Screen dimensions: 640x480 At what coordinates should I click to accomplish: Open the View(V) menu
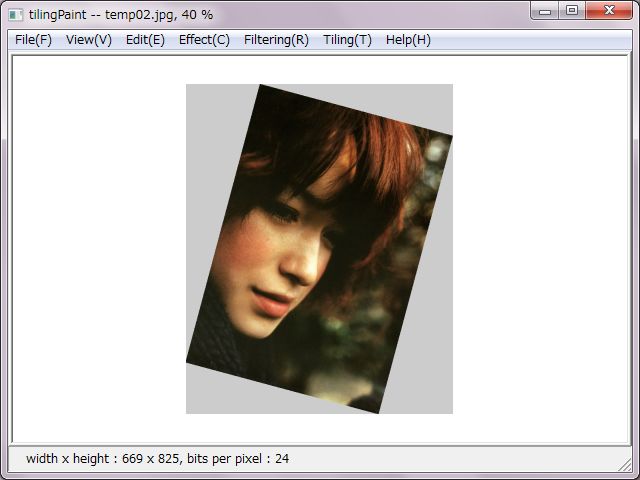pyautogui.click(x=89, y=40)
